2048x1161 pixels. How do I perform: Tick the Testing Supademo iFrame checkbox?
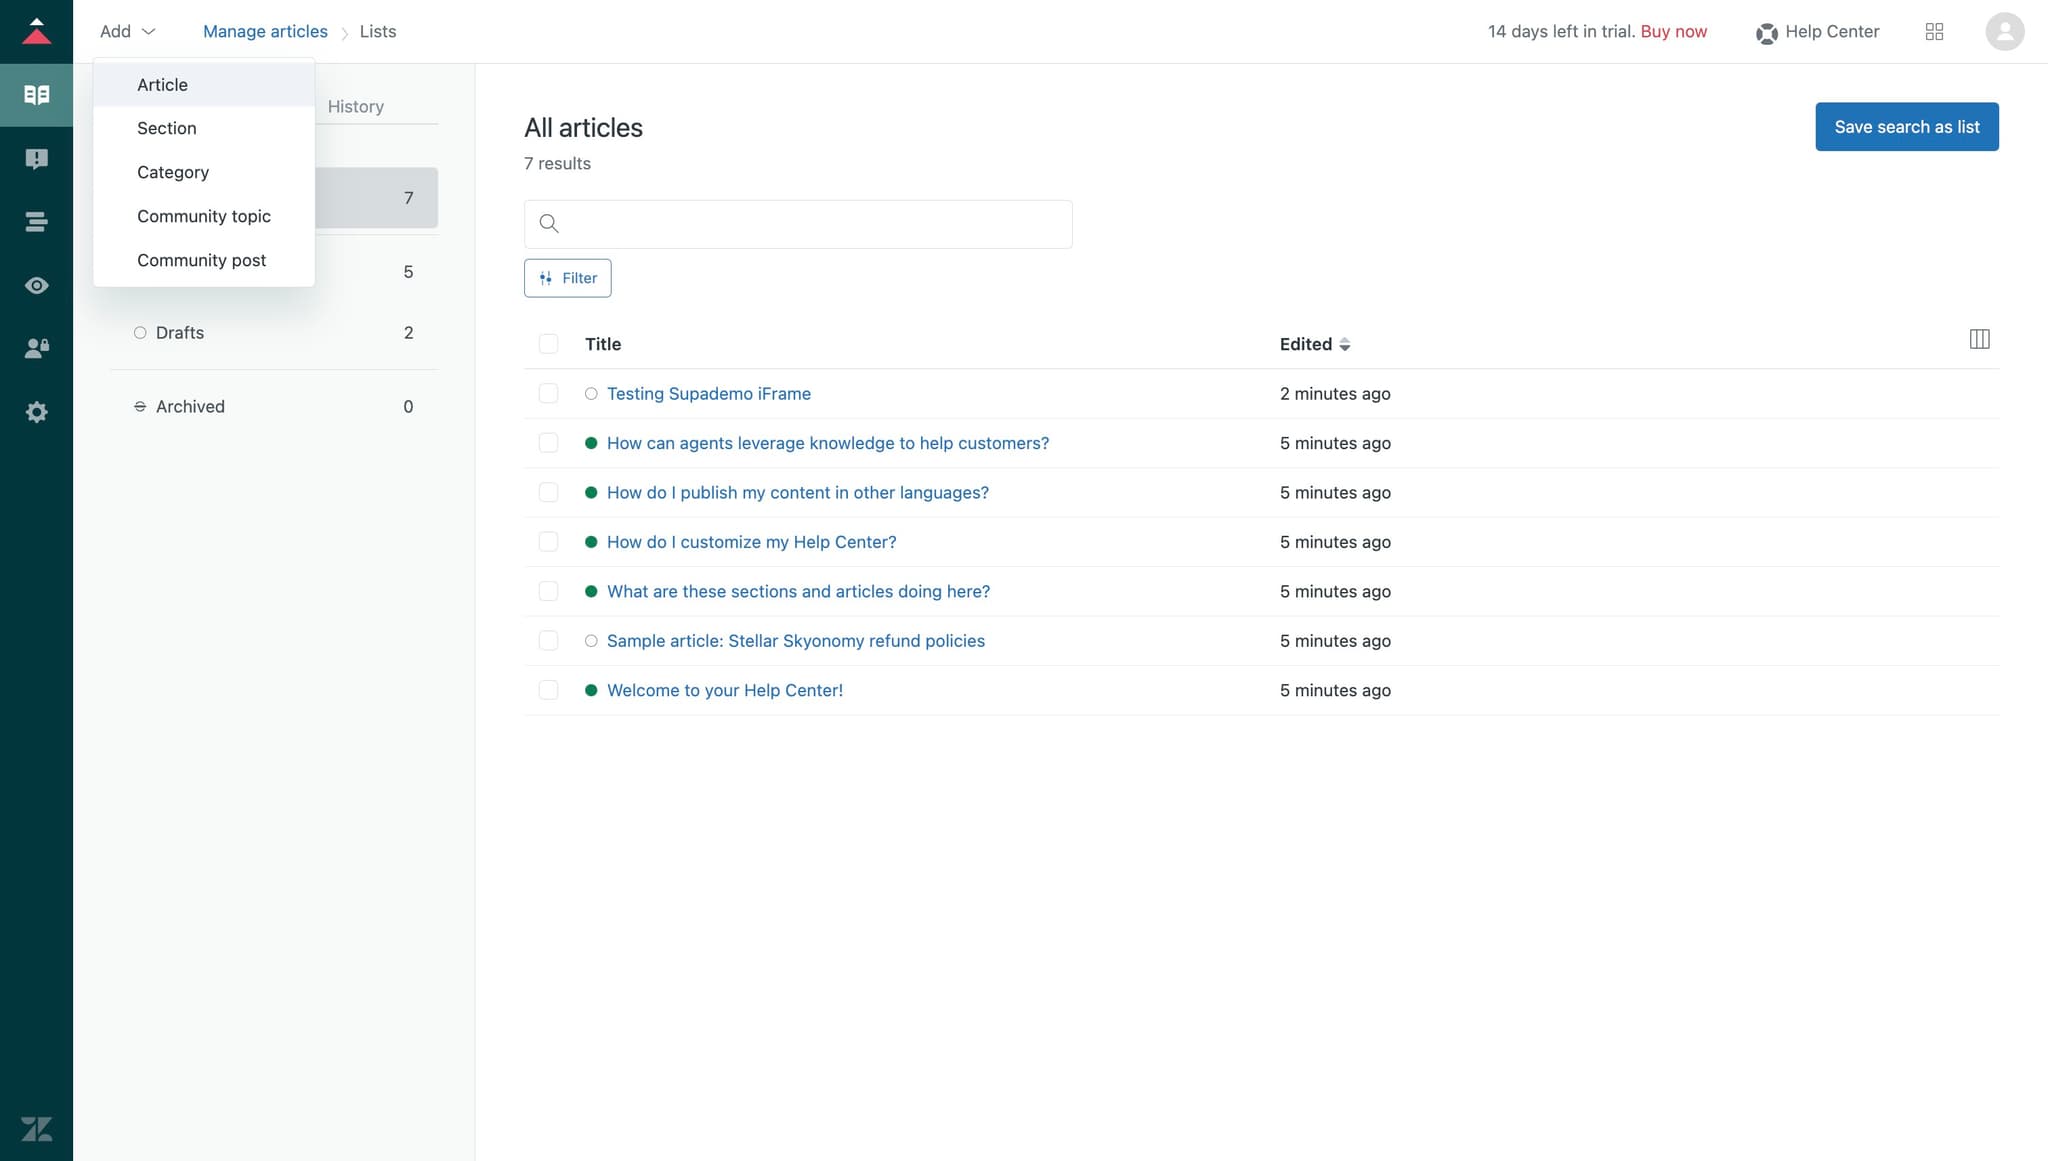pyautogui.click(x=548, y=394)
